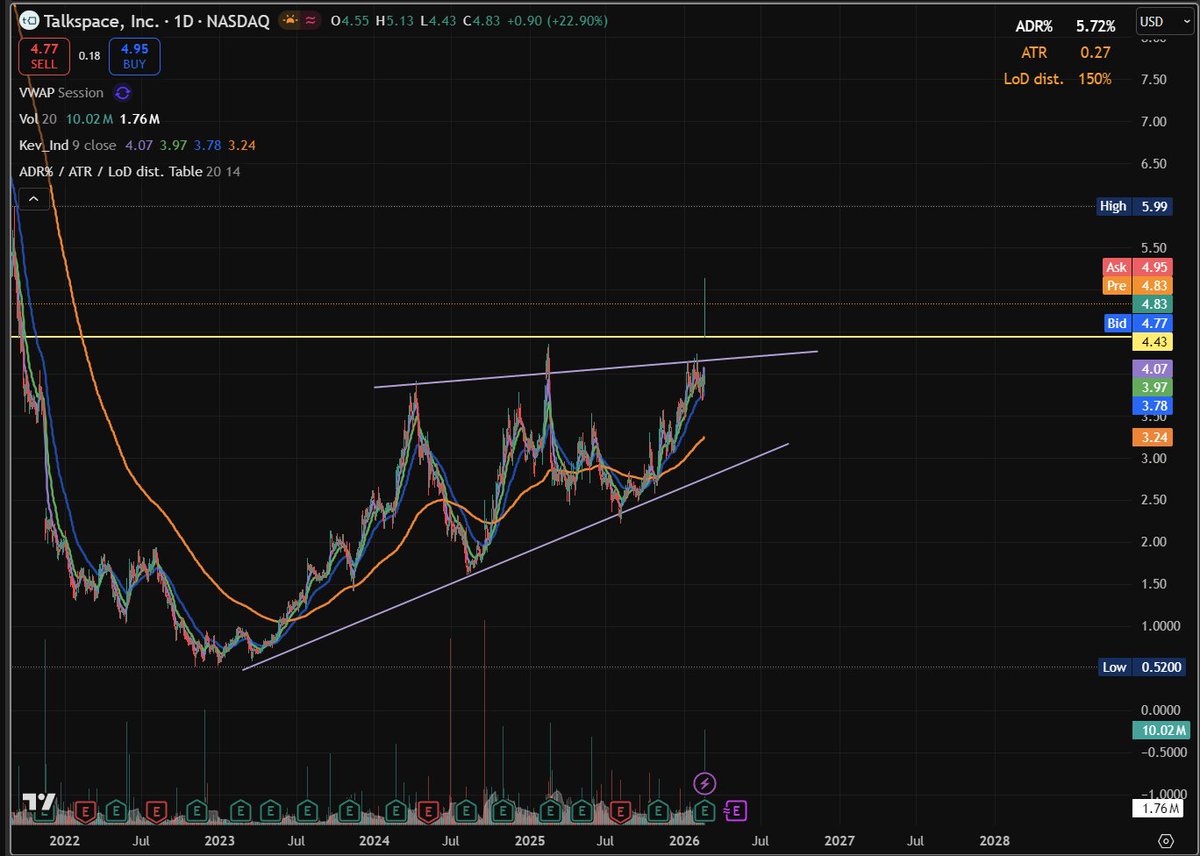Open the purple lightning event marker
Viewport: 1200px width, 856px height.
click(705, 783)
